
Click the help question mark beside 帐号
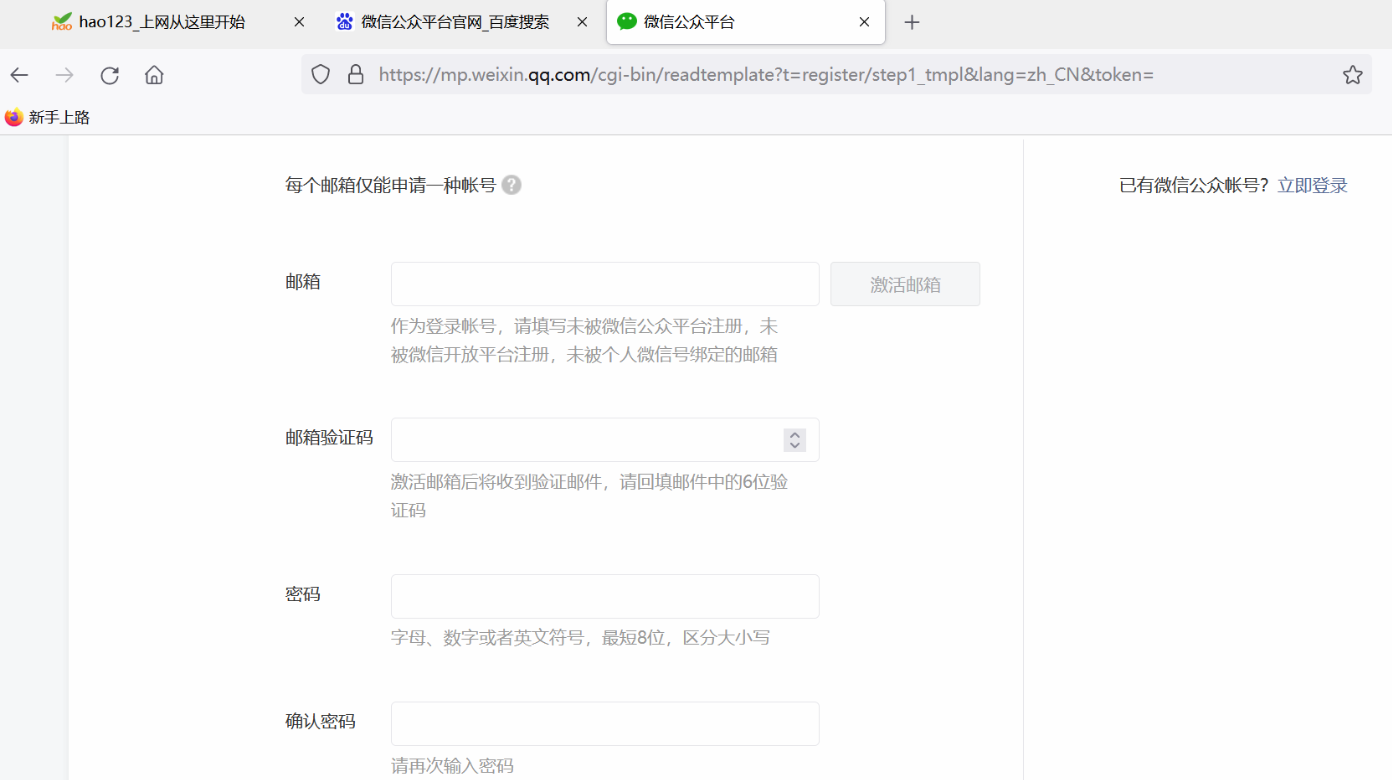511,185
